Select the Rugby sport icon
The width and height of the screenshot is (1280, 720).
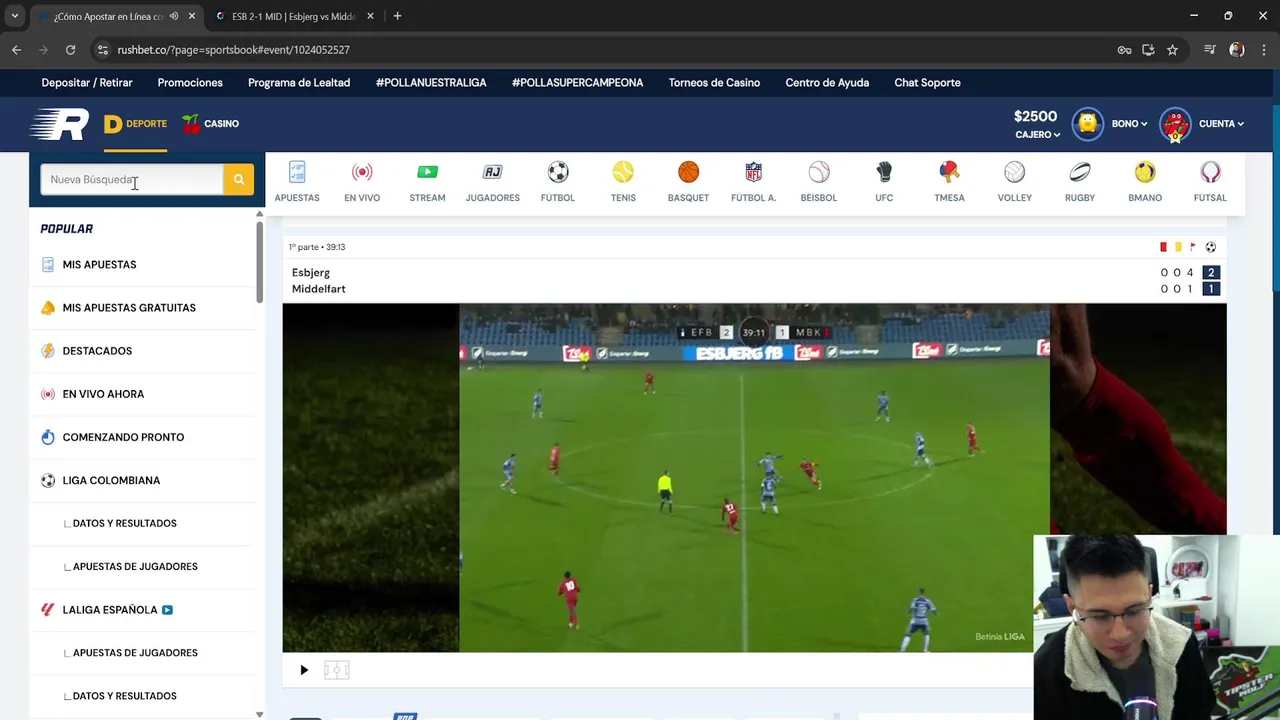click(1080, 172)
